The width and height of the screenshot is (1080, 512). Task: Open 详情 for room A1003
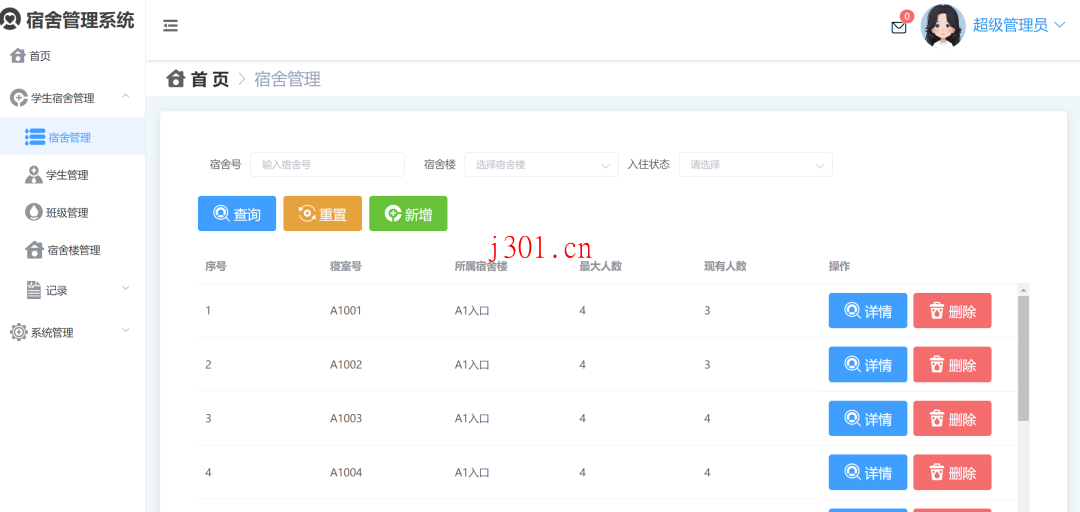coord(868,418)
